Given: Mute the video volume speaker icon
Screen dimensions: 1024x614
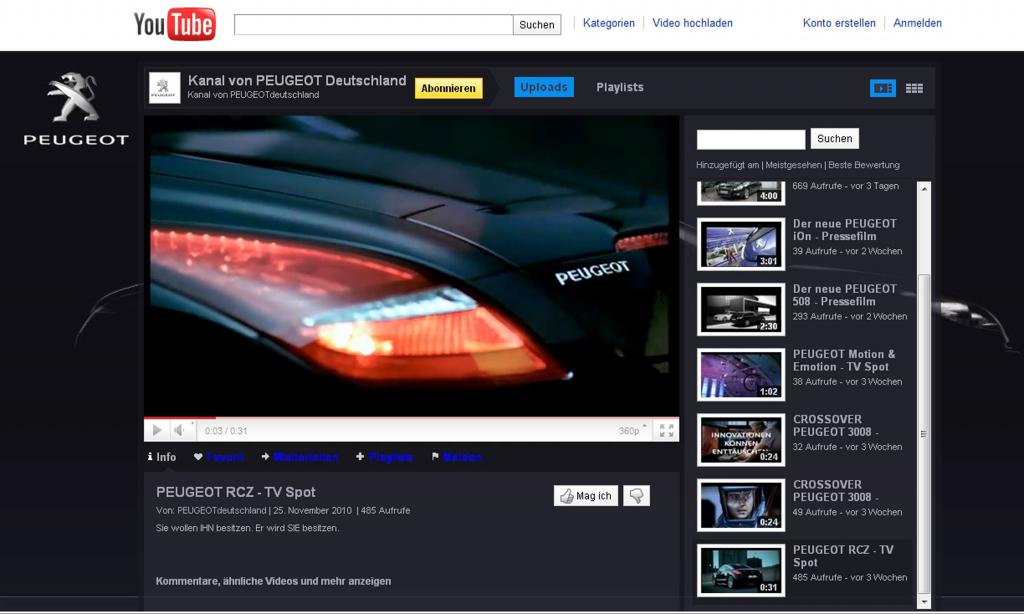Looking at the screenshot, I should [180, 430].
